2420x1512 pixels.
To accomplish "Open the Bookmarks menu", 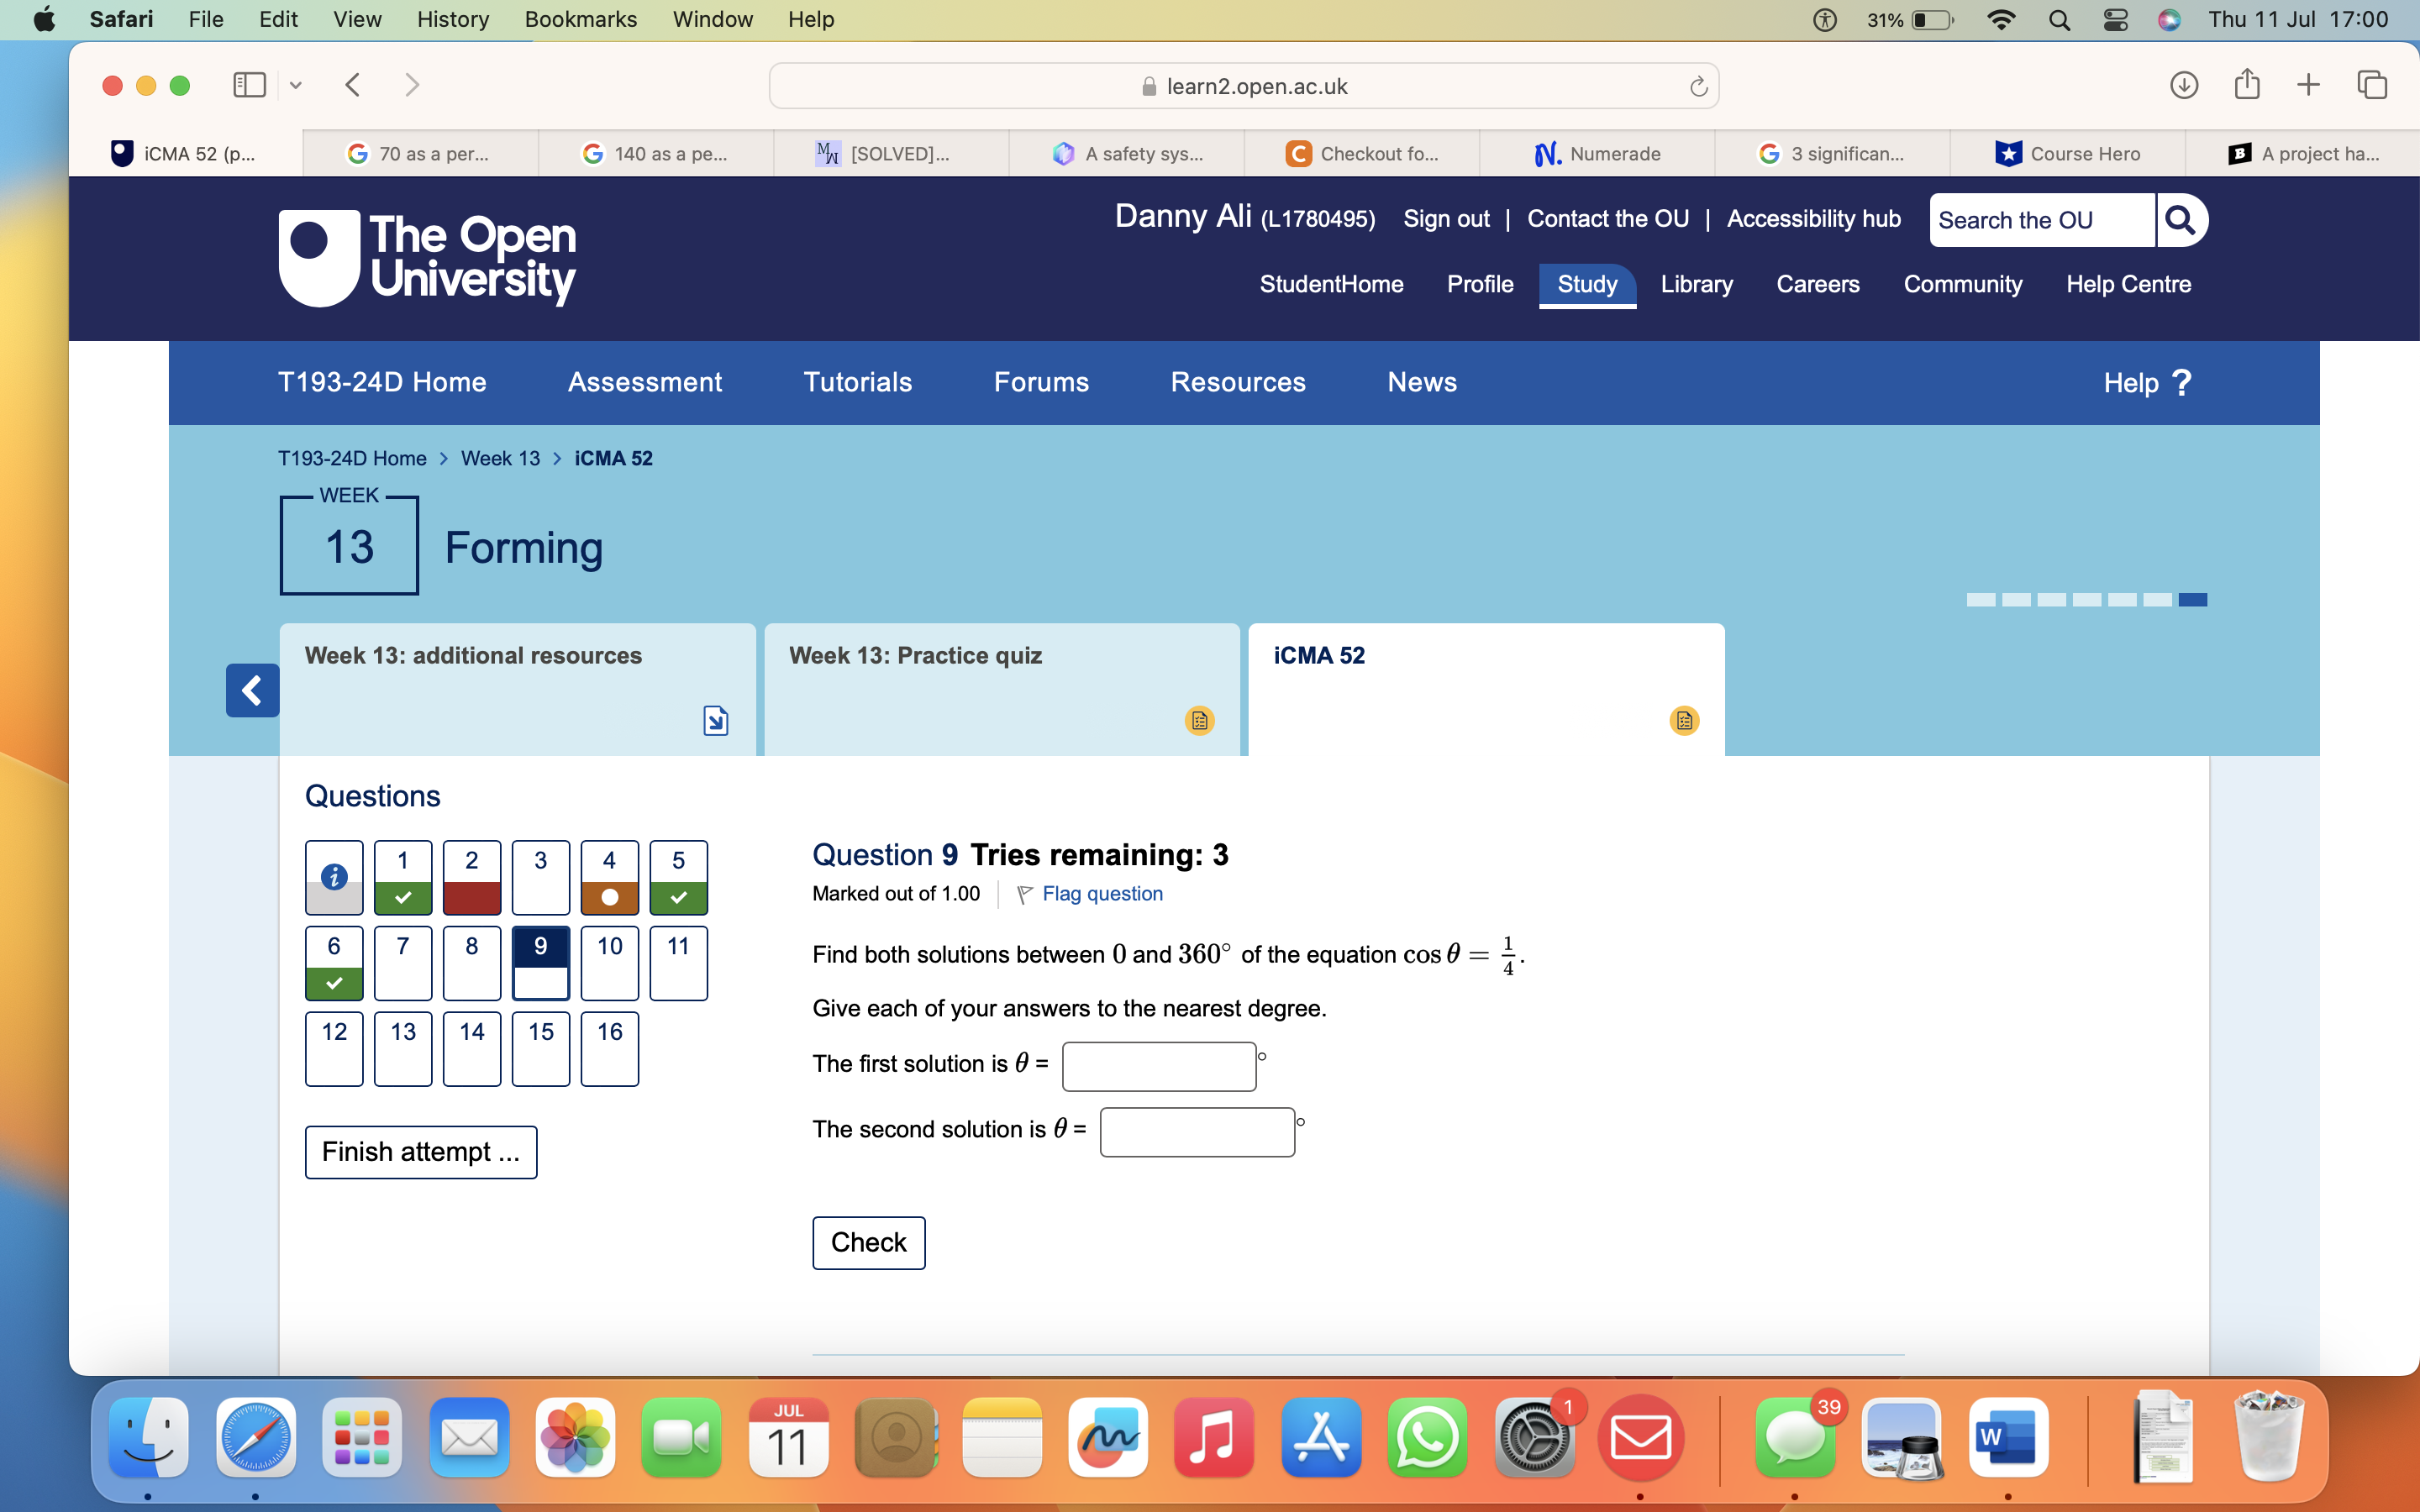I will [580, 20].
